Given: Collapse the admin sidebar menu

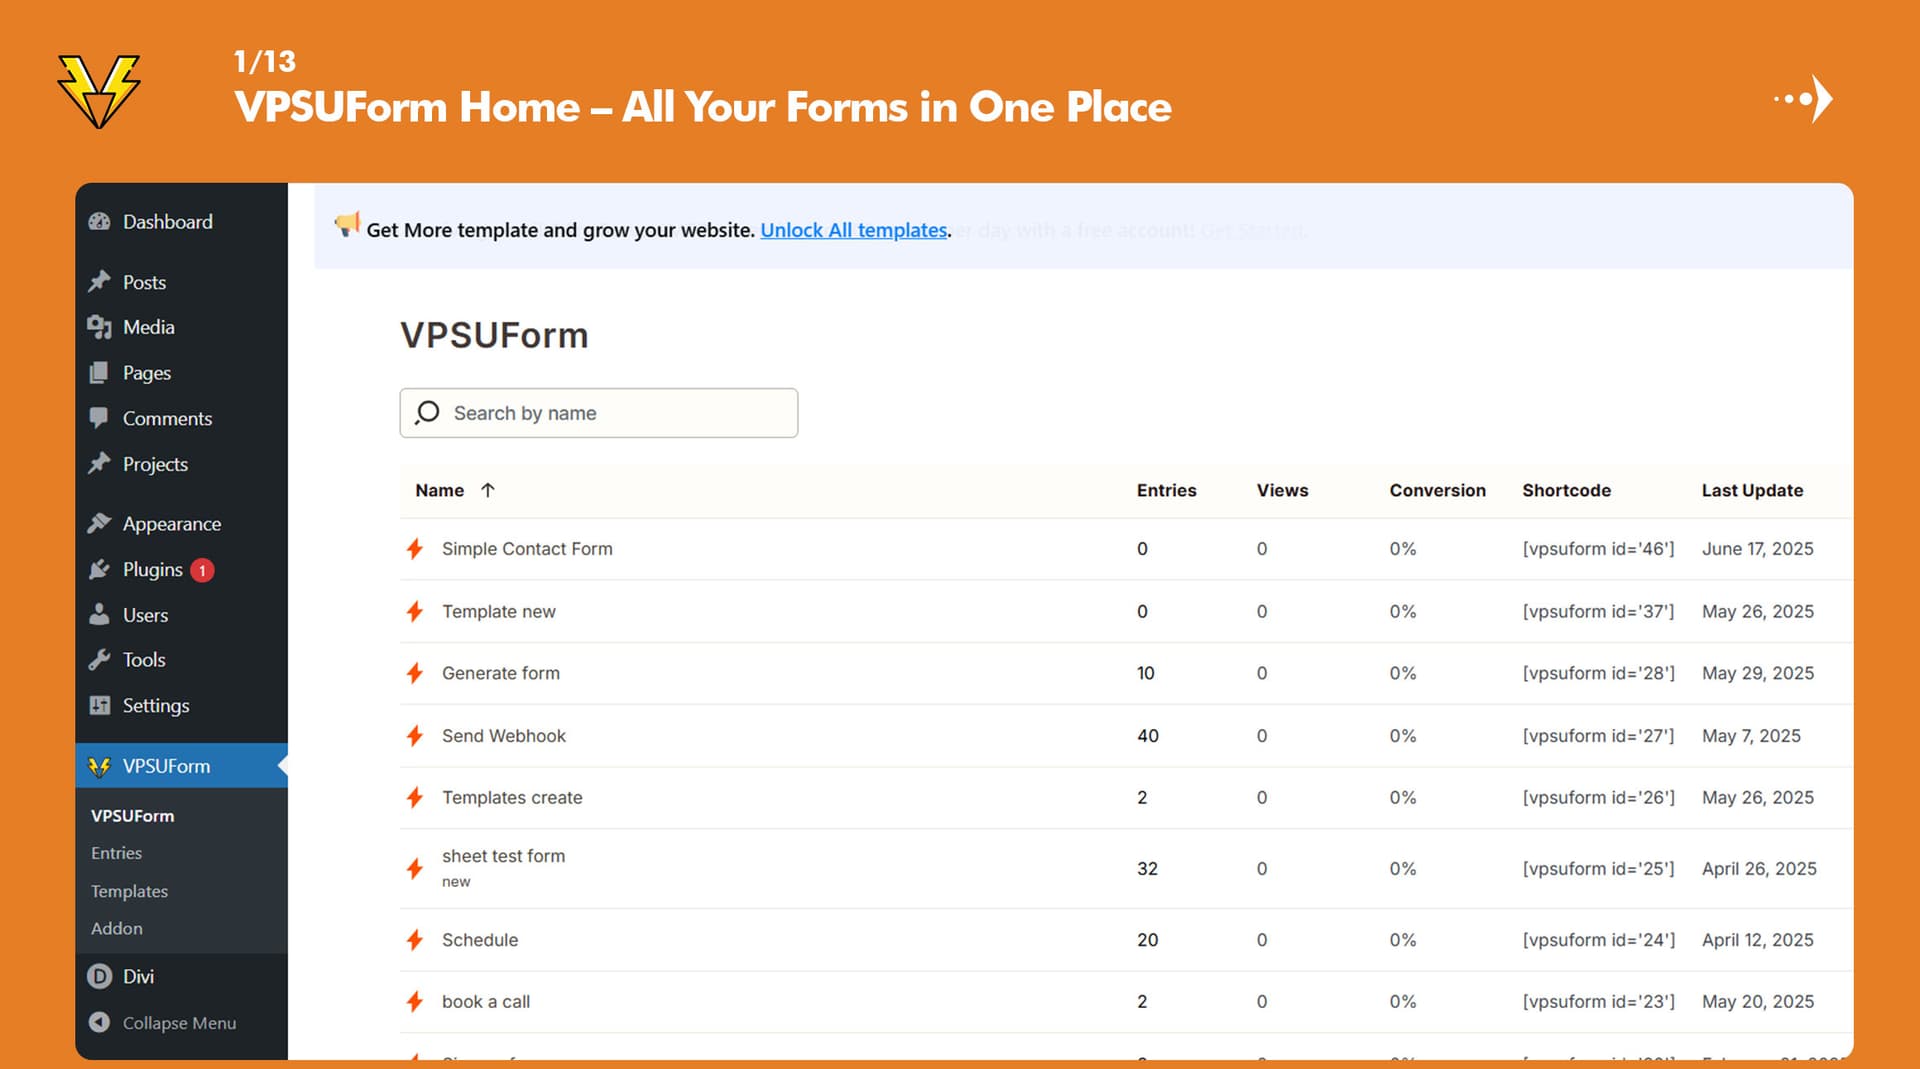Looking at the screenshot, I should [x=100, y=1022].
